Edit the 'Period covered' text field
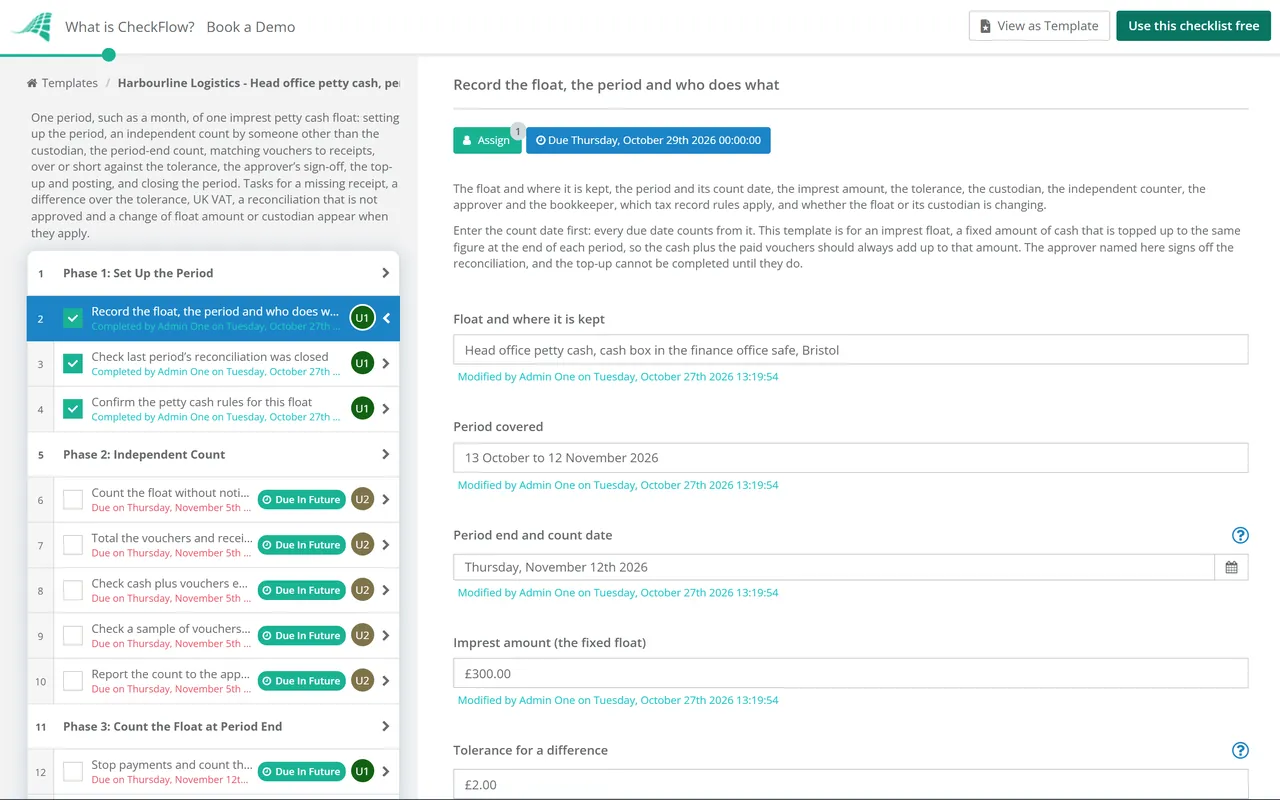Screen dimensions: 1280x800 point(851,458)
